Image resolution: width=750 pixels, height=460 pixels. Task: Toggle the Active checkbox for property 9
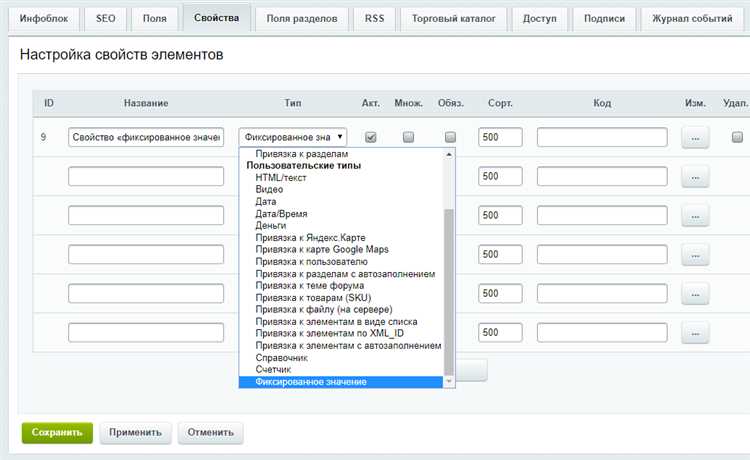click(x=370, y=137)
